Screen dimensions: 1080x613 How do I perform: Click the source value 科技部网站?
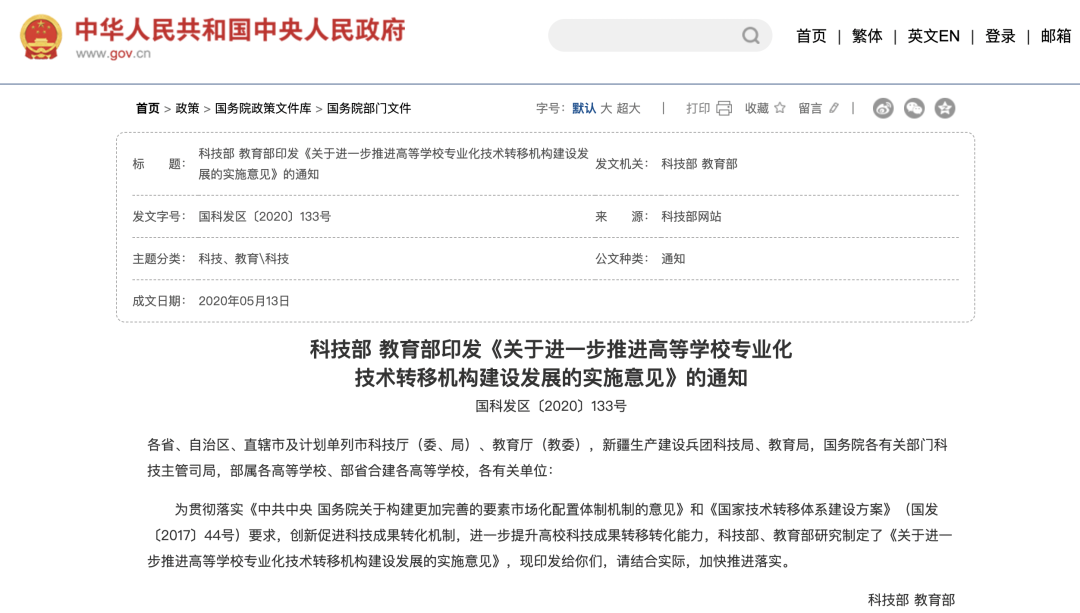click(x=692, y=216)
